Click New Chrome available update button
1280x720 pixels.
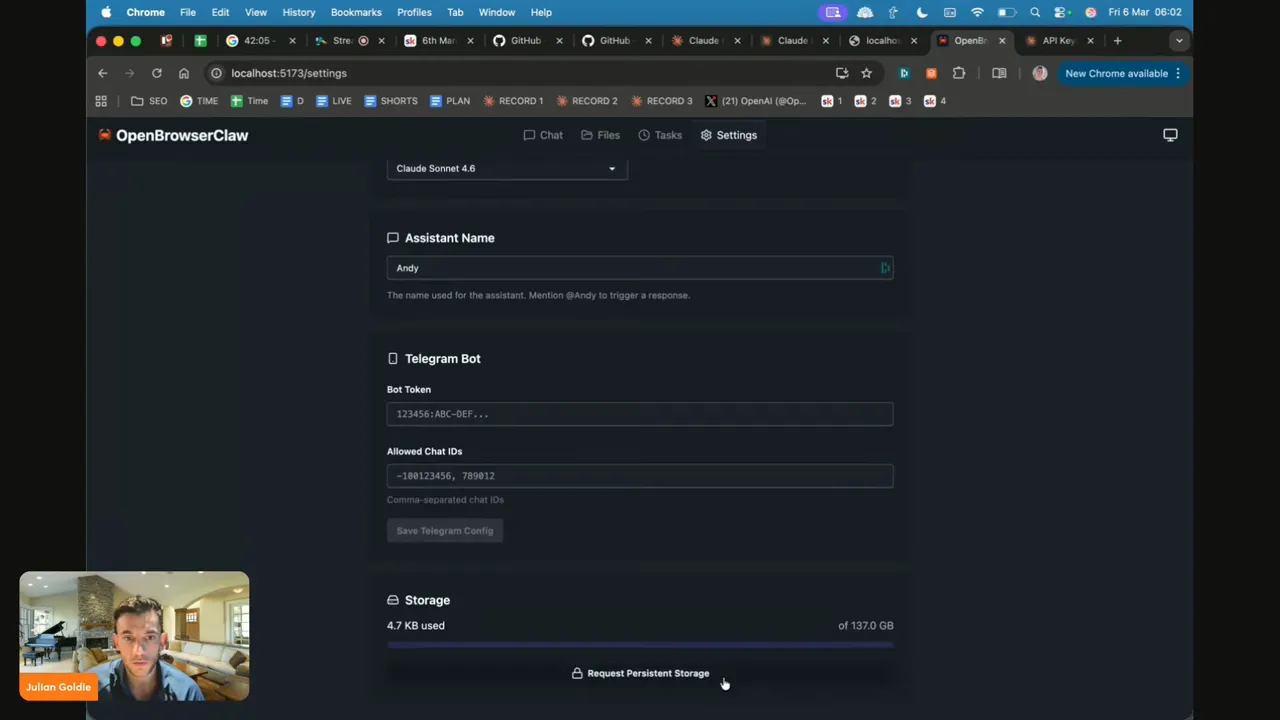tap(1123, 73)
